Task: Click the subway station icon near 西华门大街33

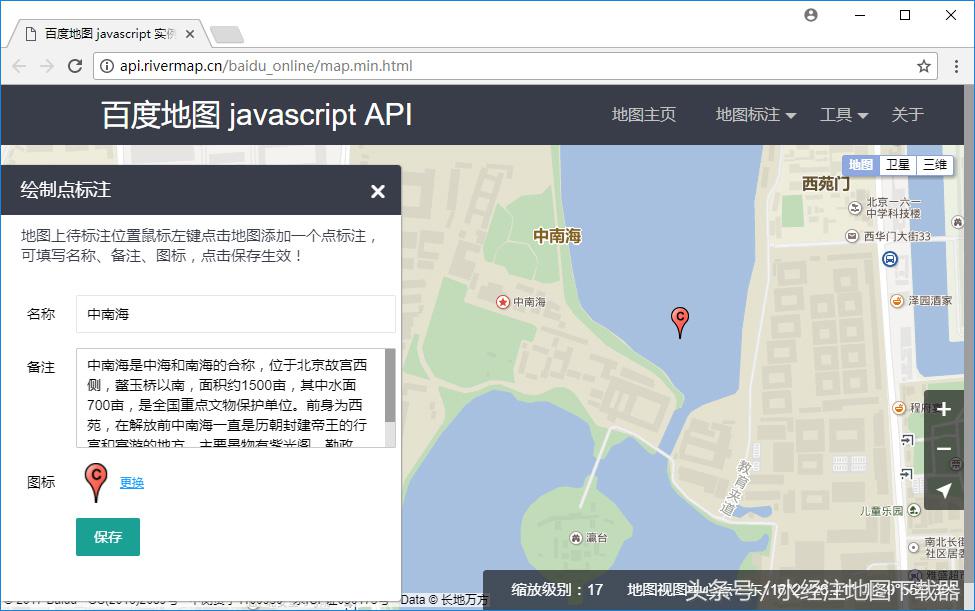Action: click(890, 258)
